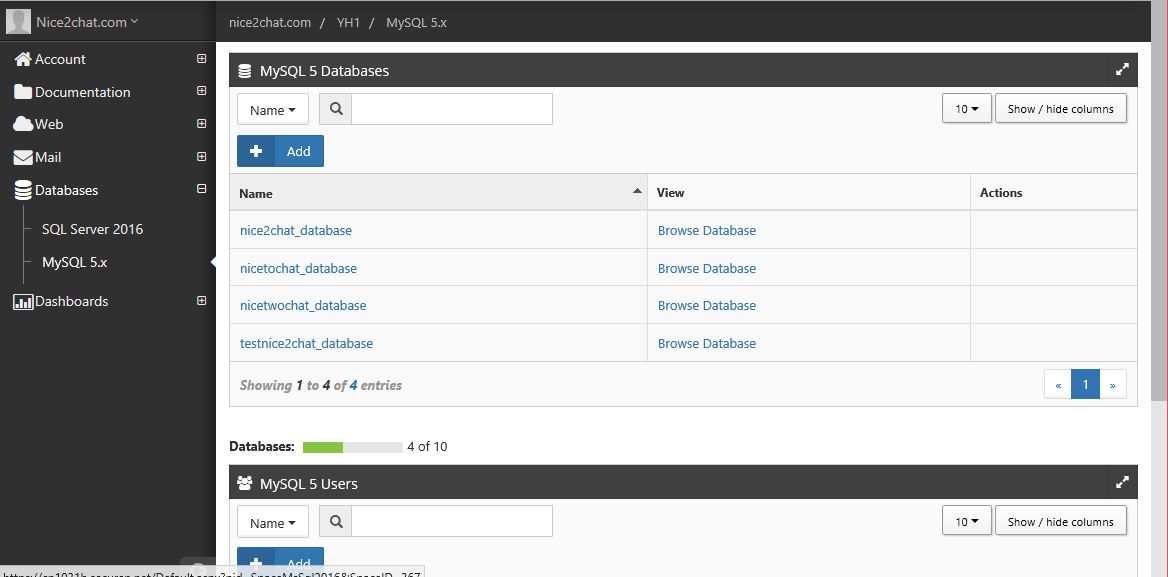Image resolution: width=1168 pixels, height=577 pixels.
Task: Click the Actions column header
Action: pyautogui.click(x=1054, y=193)
